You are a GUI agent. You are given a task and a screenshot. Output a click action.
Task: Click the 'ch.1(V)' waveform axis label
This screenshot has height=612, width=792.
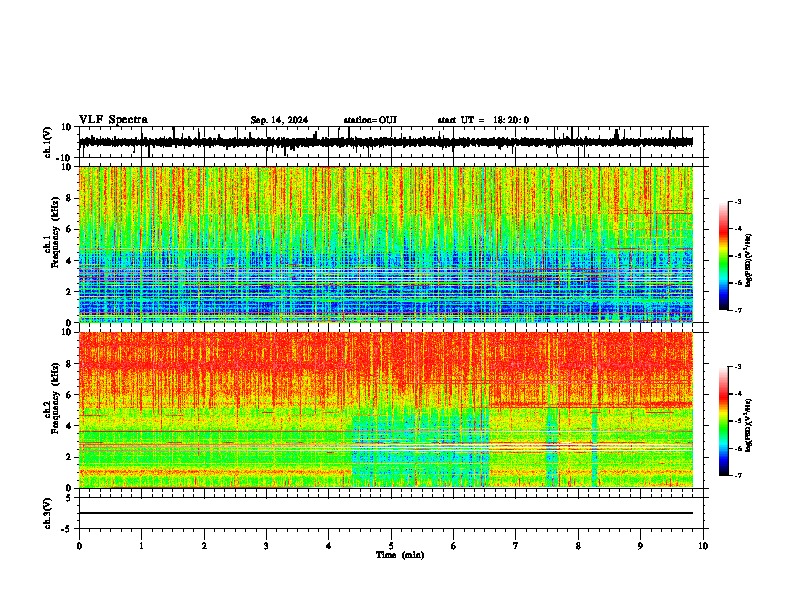48,142
